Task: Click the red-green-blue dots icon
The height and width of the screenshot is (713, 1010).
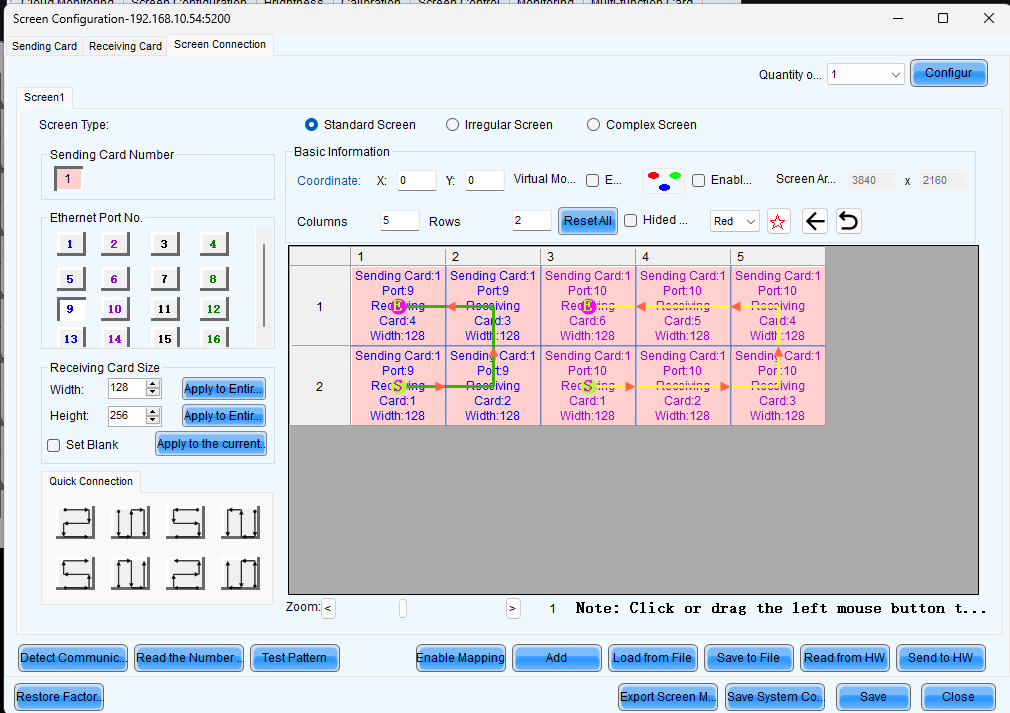Action: (664, 180)
